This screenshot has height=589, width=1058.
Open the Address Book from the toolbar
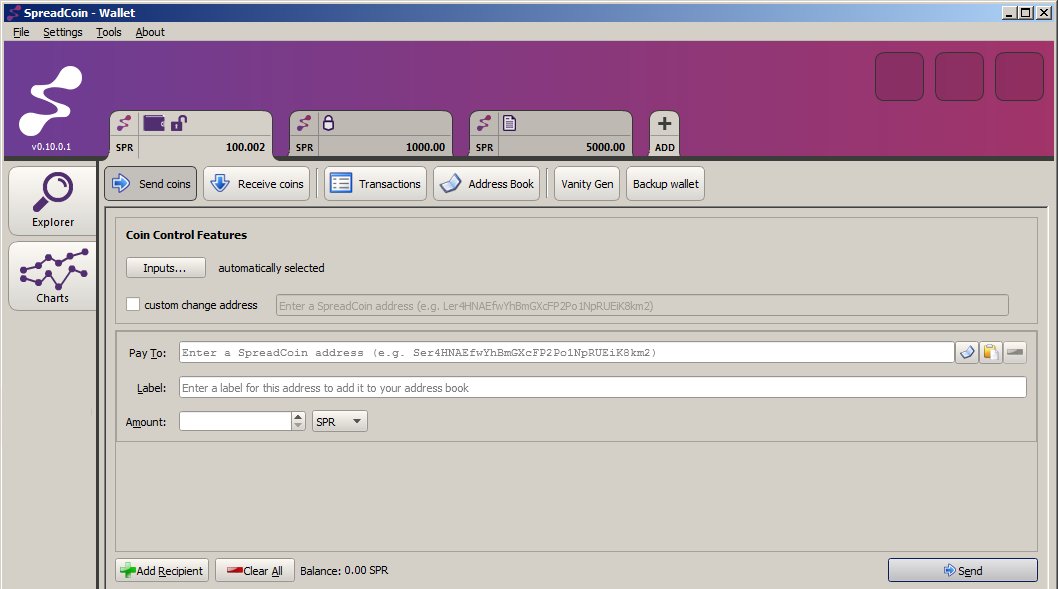(x=487, y=183)
